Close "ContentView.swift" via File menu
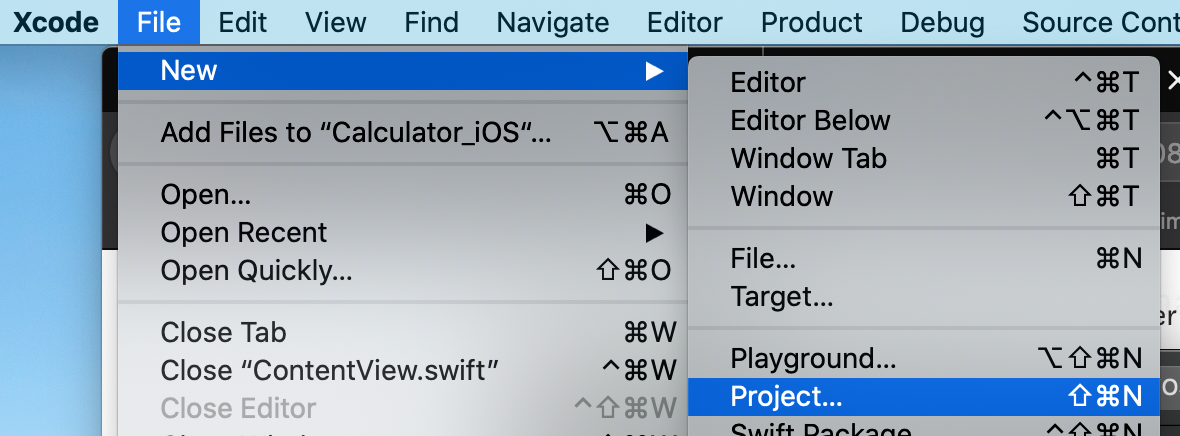 (x=329, y=370)
